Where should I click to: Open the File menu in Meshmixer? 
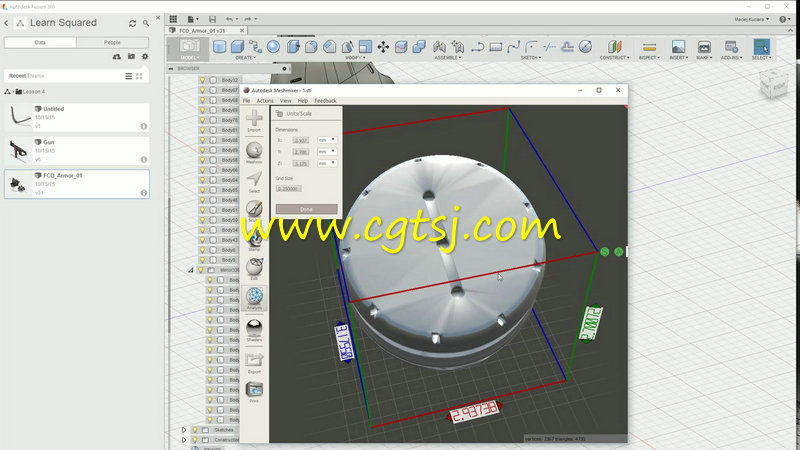[x=246, y=101]
